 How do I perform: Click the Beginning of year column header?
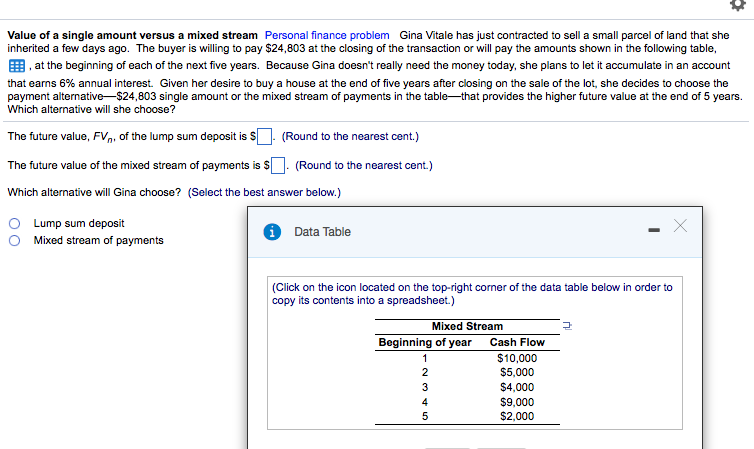425,342
